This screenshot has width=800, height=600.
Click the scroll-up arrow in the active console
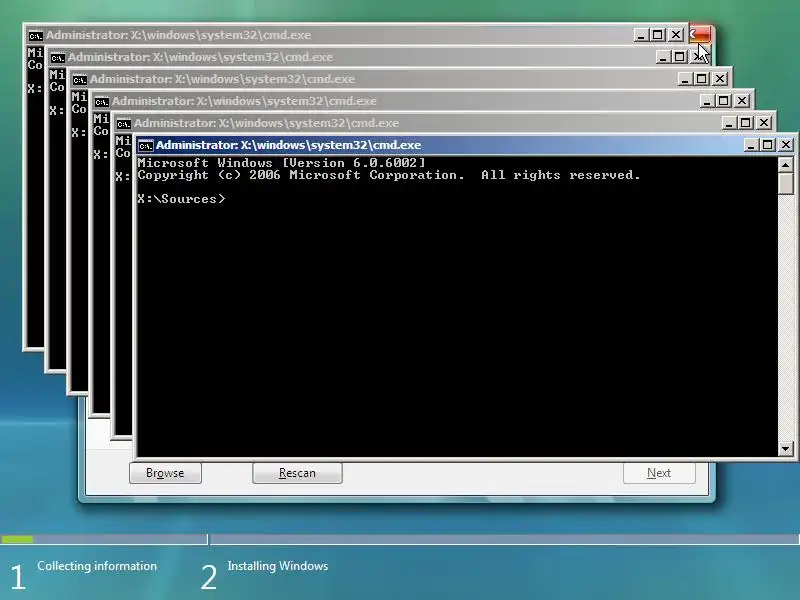[785, 165]
